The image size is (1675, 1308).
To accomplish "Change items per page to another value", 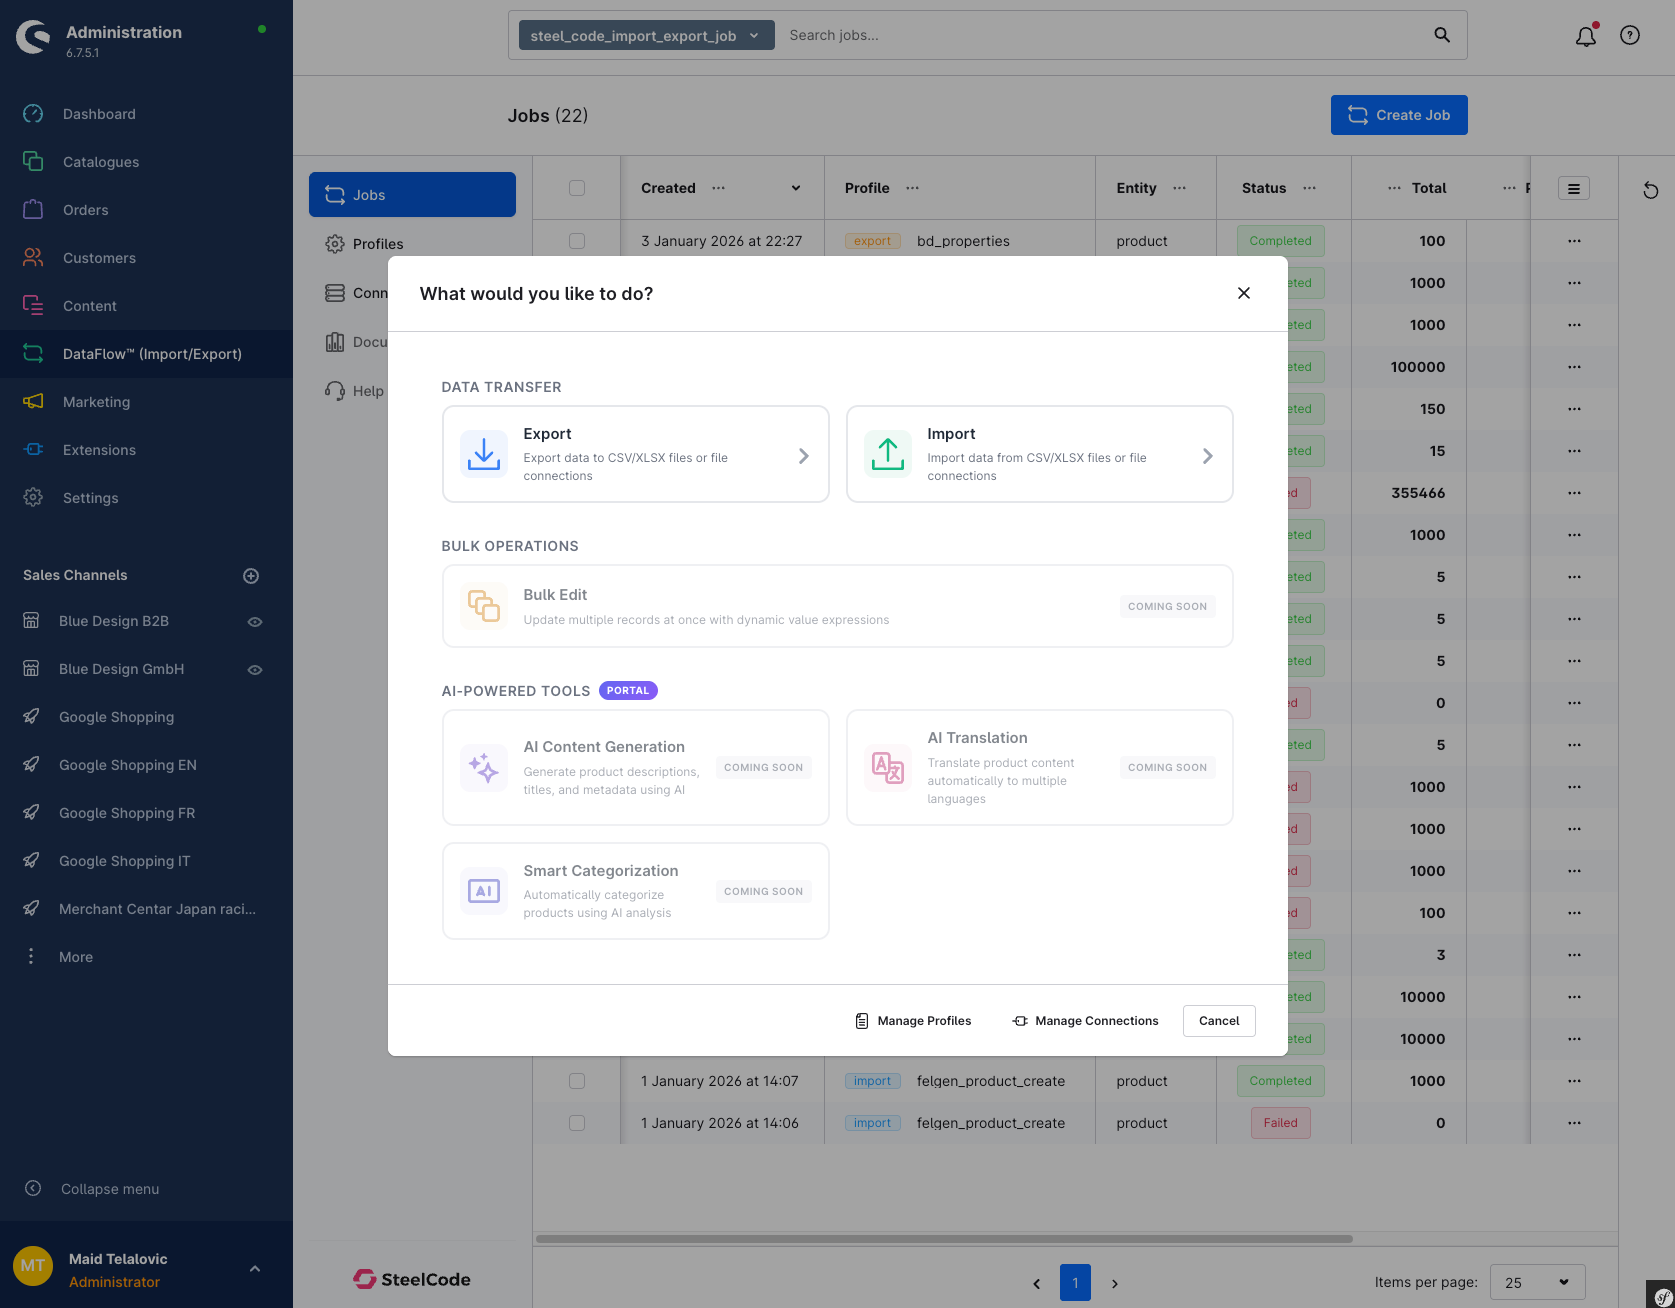I will pos(1537,1281).
